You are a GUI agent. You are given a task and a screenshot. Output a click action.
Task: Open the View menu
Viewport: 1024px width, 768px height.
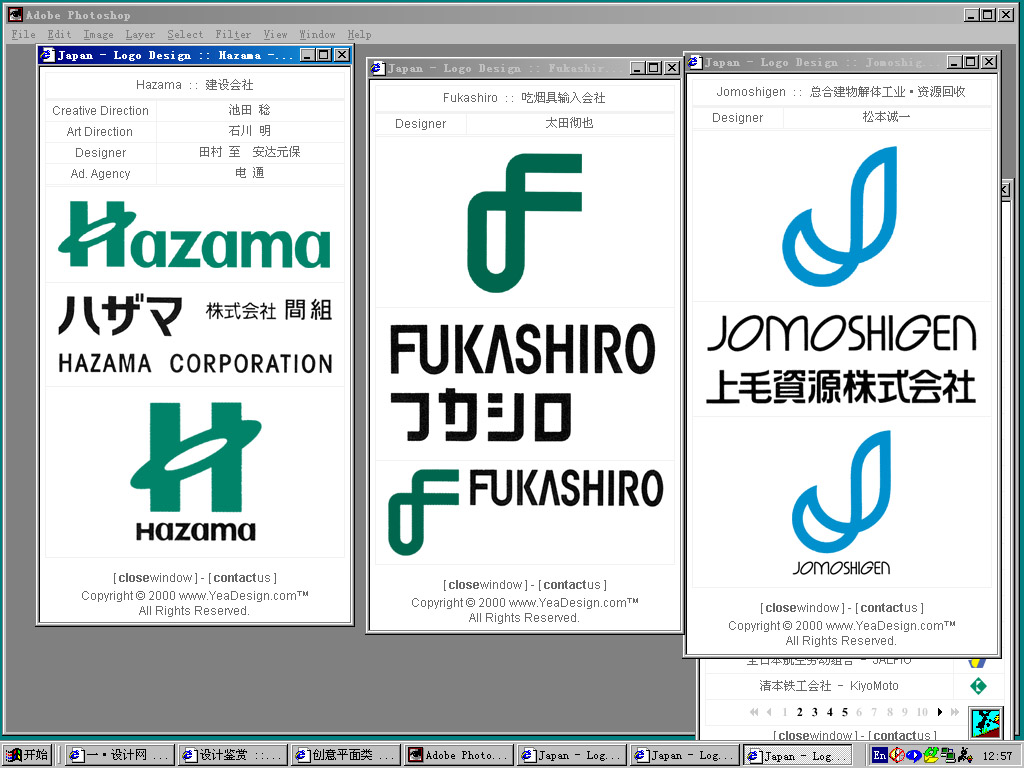pos(275,35)
